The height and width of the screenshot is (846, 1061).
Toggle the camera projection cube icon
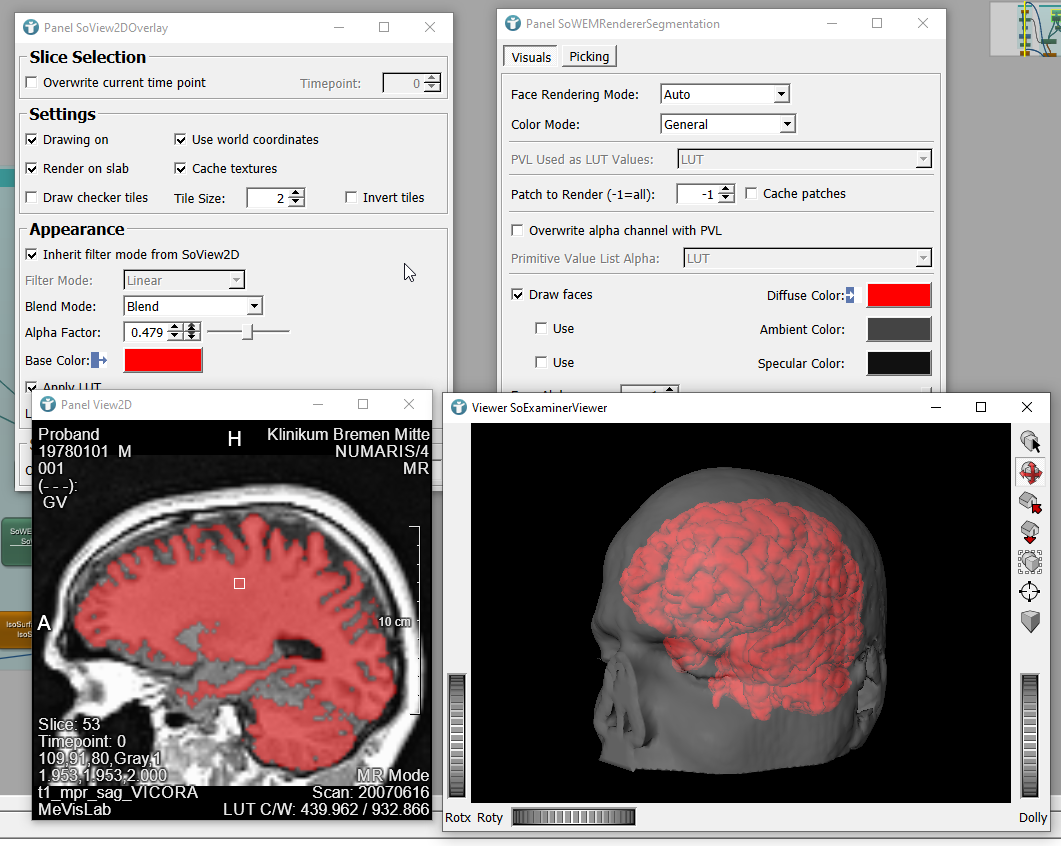(1029, 622)
